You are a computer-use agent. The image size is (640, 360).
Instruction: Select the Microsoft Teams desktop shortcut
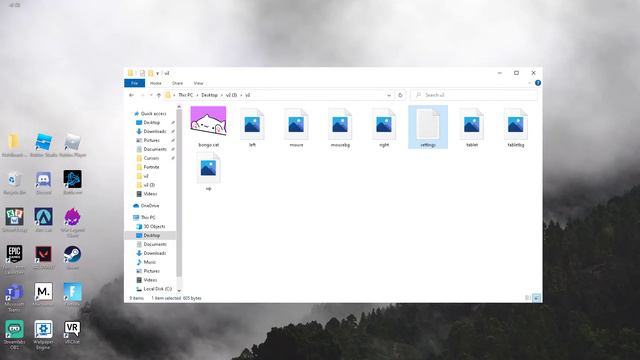[x=14, y=298]
